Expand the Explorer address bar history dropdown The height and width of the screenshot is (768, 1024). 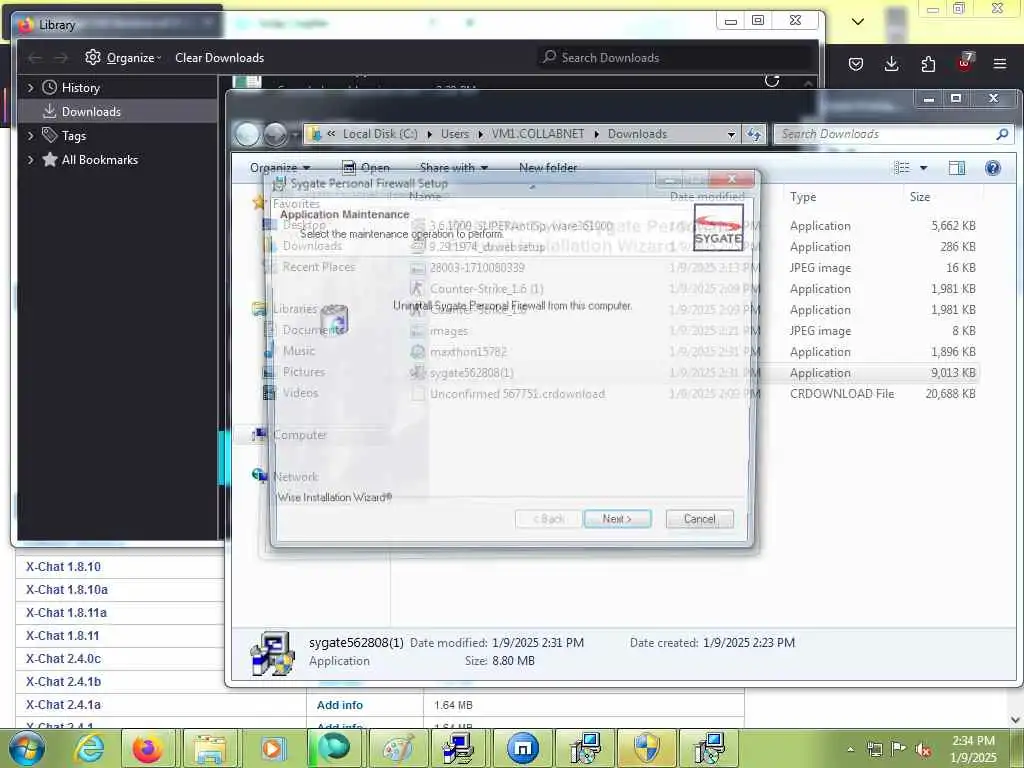731,134
